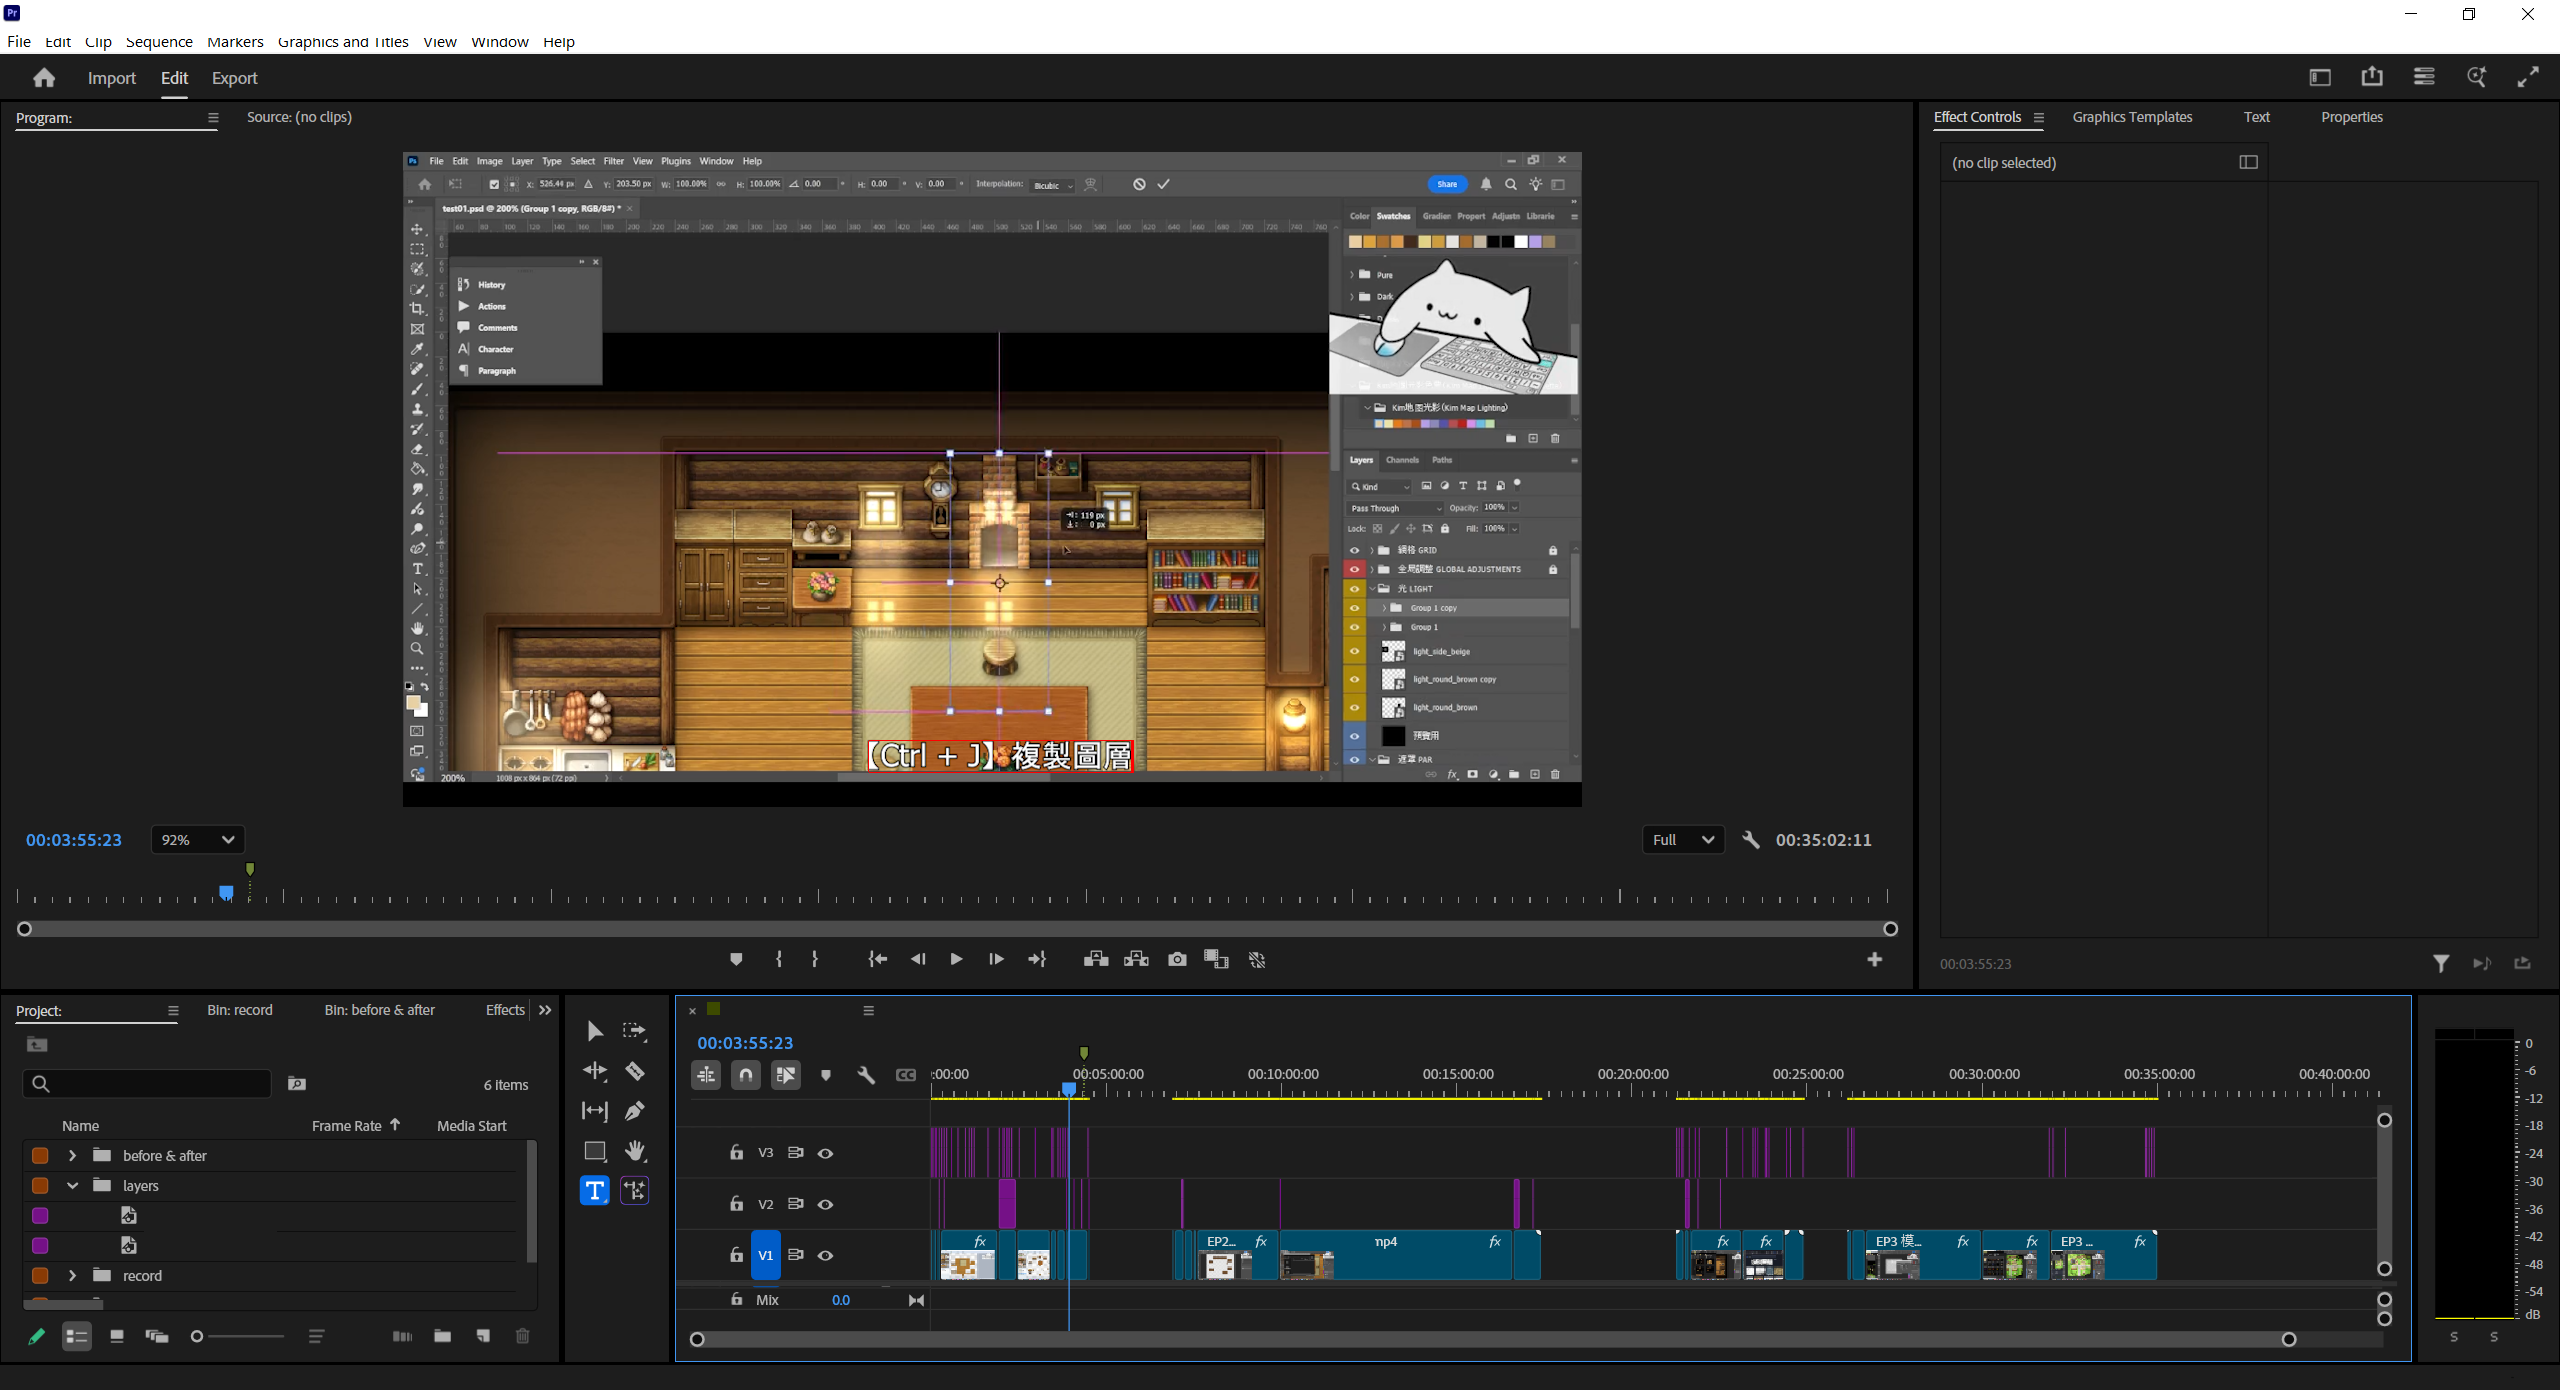Select the Slip tool

pyautogui.click(x=595, y=1111)
